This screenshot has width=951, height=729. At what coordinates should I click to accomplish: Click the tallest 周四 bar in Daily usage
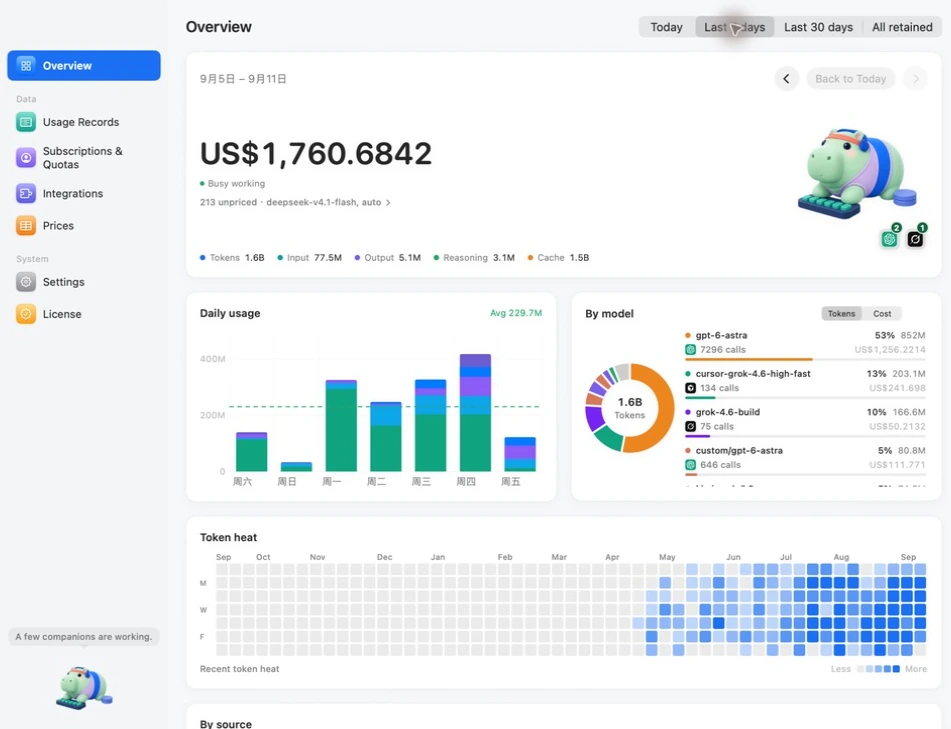click(x=475, y=412)
